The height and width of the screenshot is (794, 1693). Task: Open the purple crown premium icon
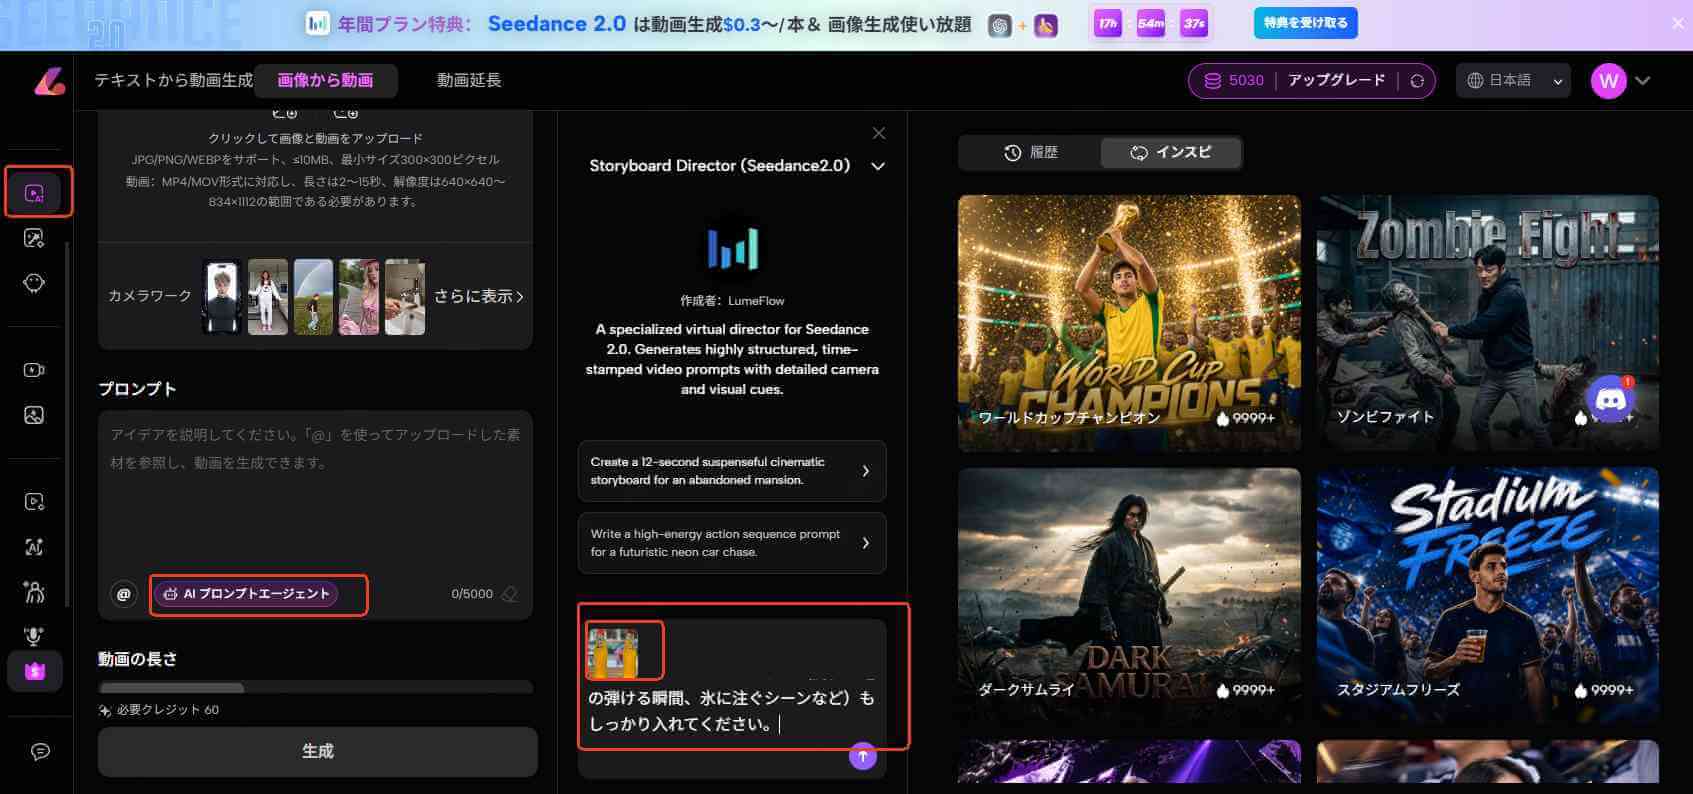coord(35,671)
